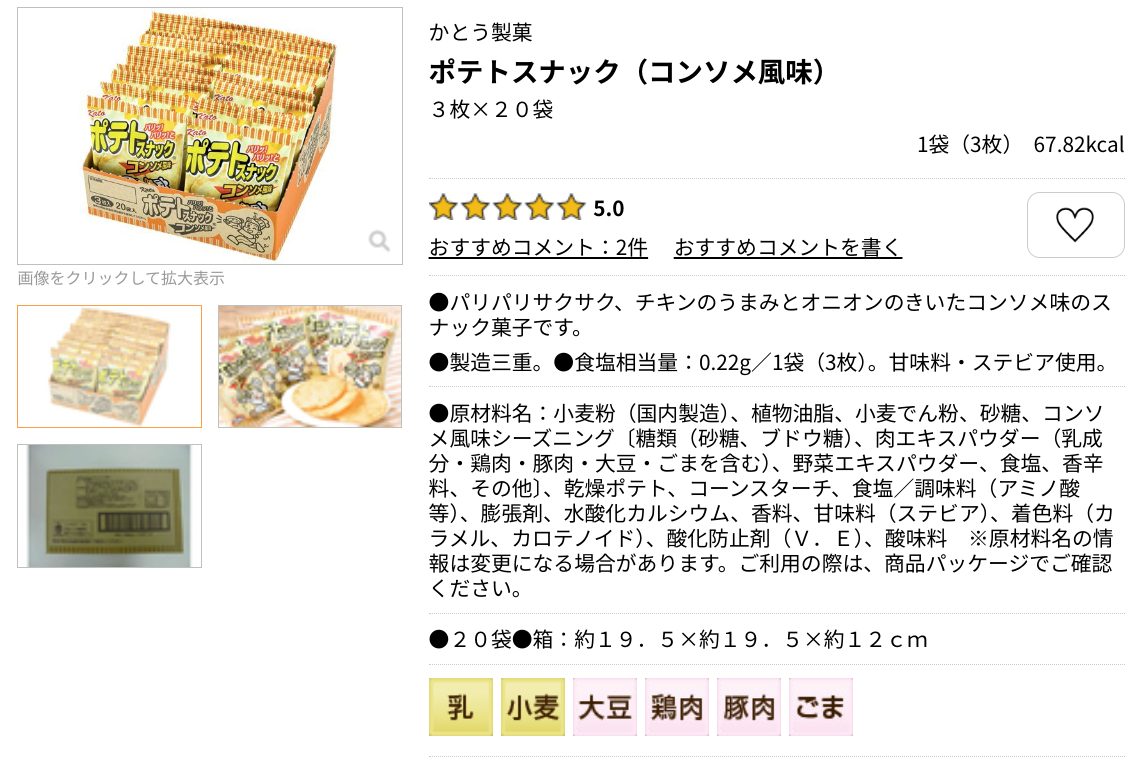Click the first gold rating star
Viewport: 1135px width, 769px height.
pyautogui.click(x=443, y=208)
